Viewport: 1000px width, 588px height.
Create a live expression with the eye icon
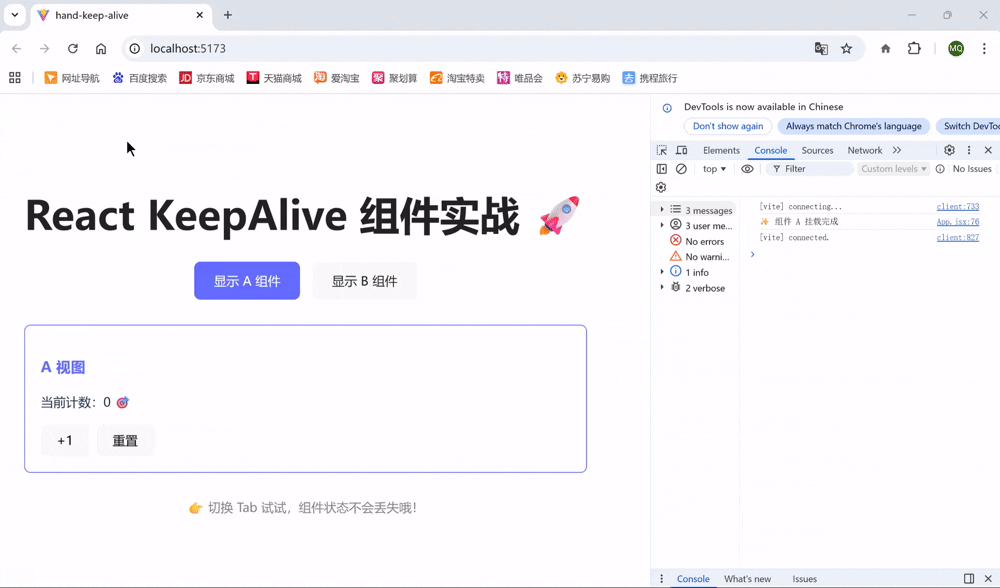[747, 169]
